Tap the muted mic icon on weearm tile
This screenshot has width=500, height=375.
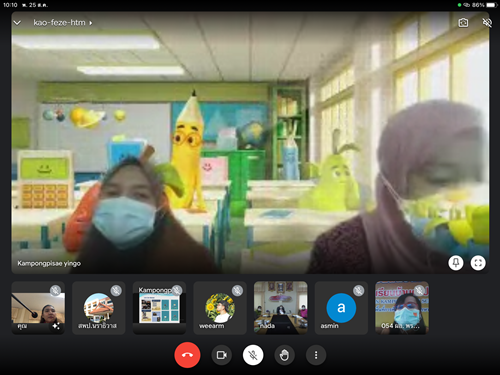tap(237, 291)
